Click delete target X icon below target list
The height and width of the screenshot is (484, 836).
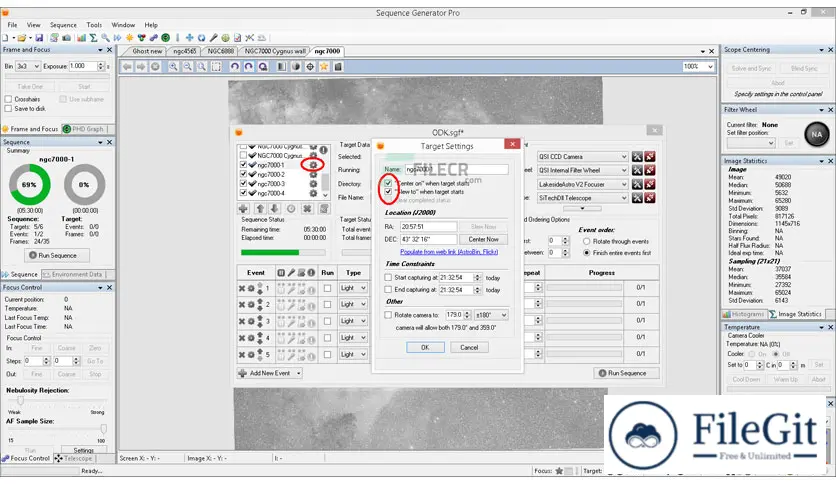[x=307, y=208]
